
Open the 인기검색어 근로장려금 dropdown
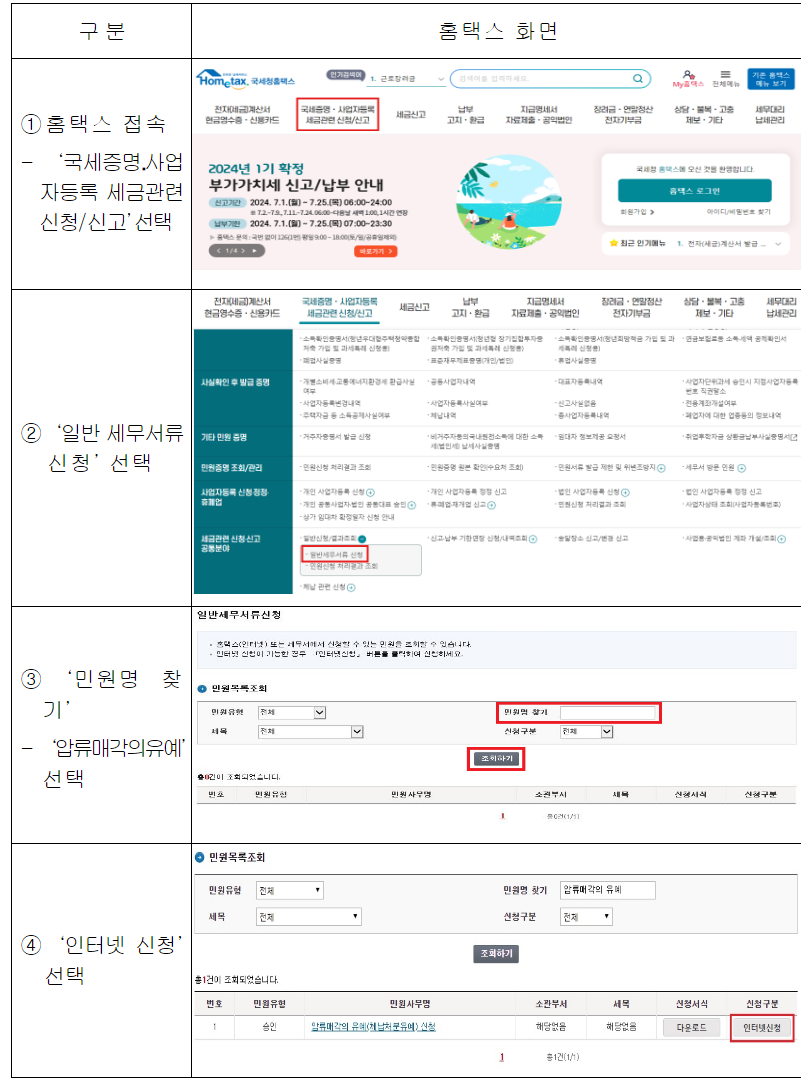[407, 79]
